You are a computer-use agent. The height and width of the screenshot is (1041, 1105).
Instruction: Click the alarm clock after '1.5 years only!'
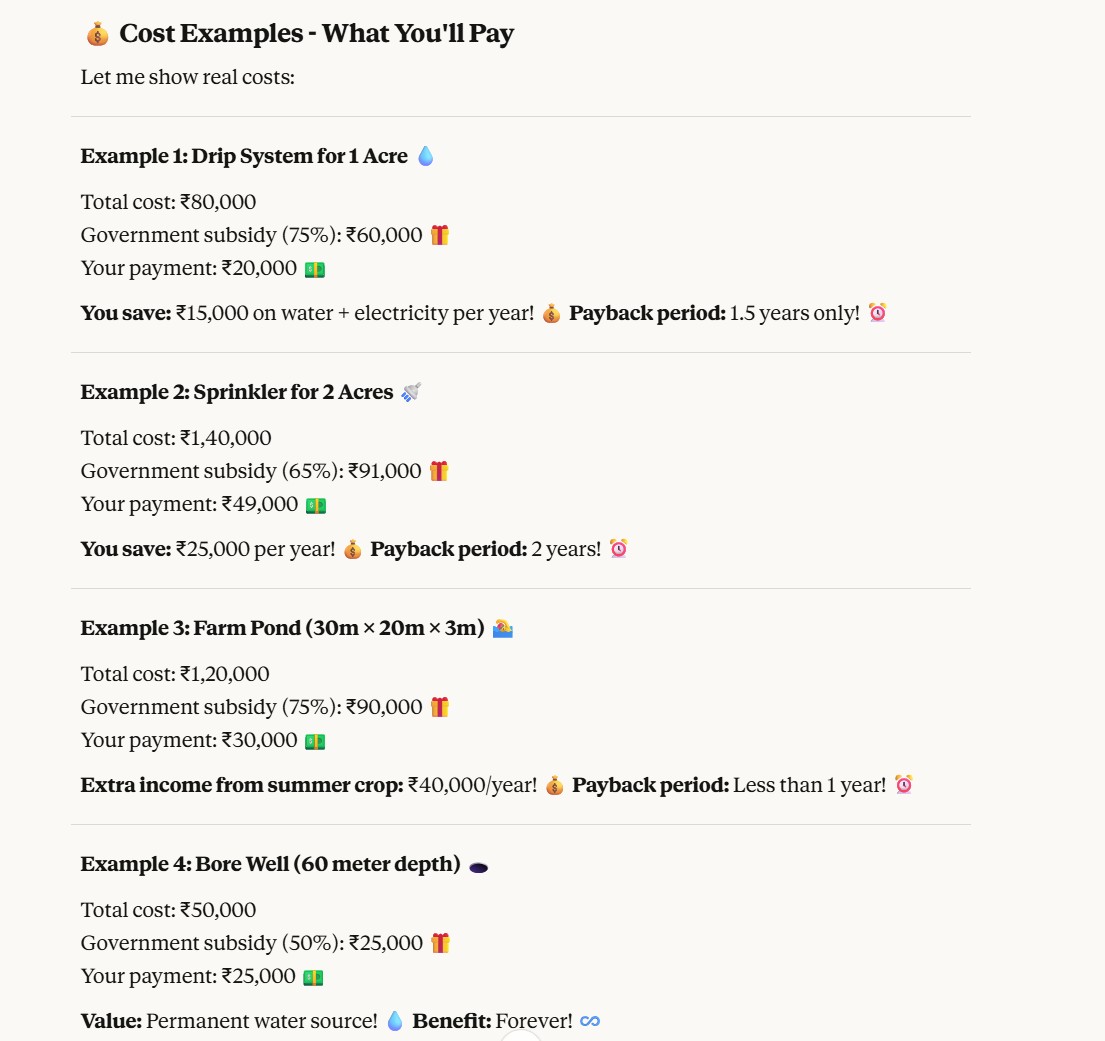(x=877, y=313)
